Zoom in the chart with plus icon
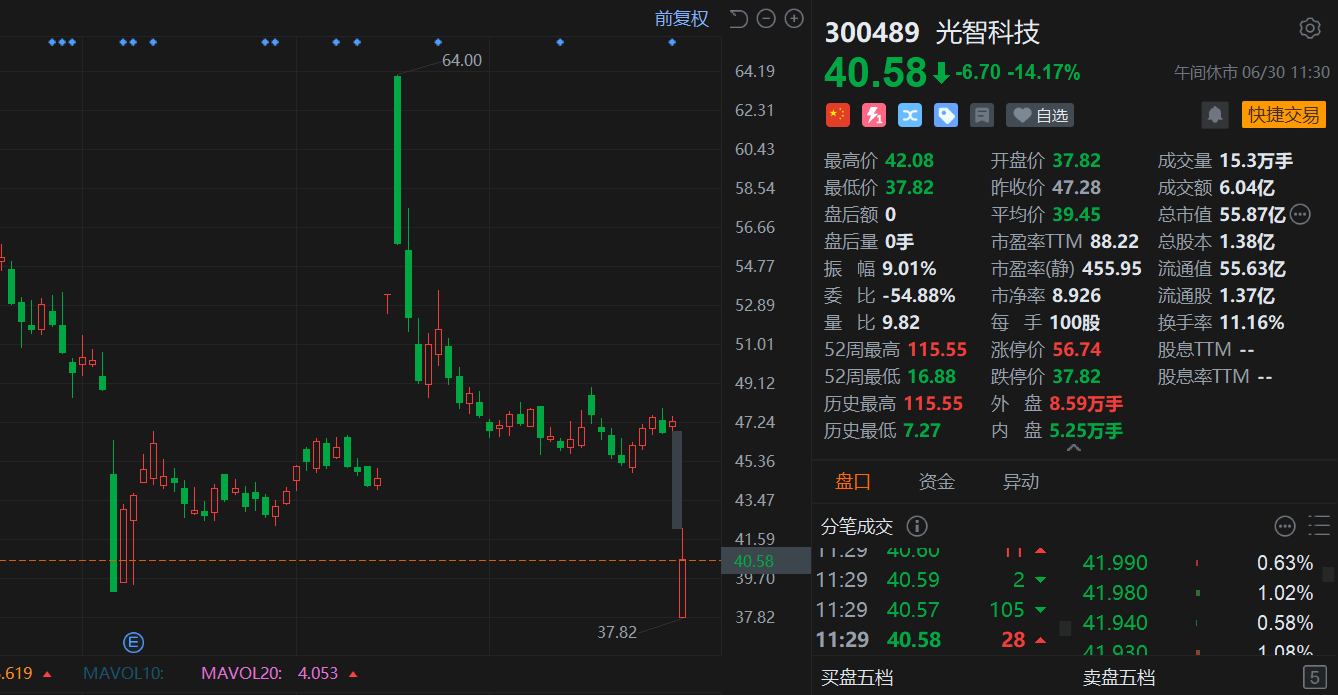1338x695 pixels. [794, 18]
